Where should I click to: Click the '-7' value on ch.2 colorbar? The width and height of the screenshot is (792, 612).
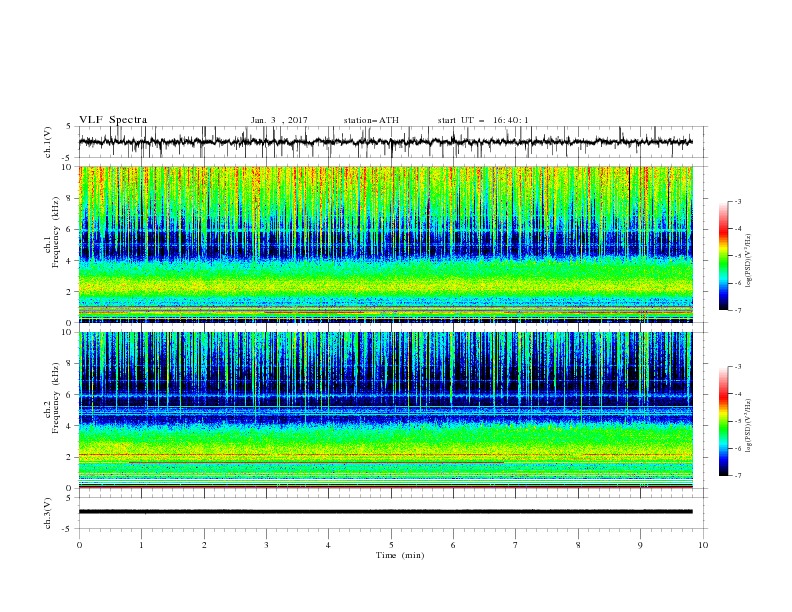click(x=737, y=476)
